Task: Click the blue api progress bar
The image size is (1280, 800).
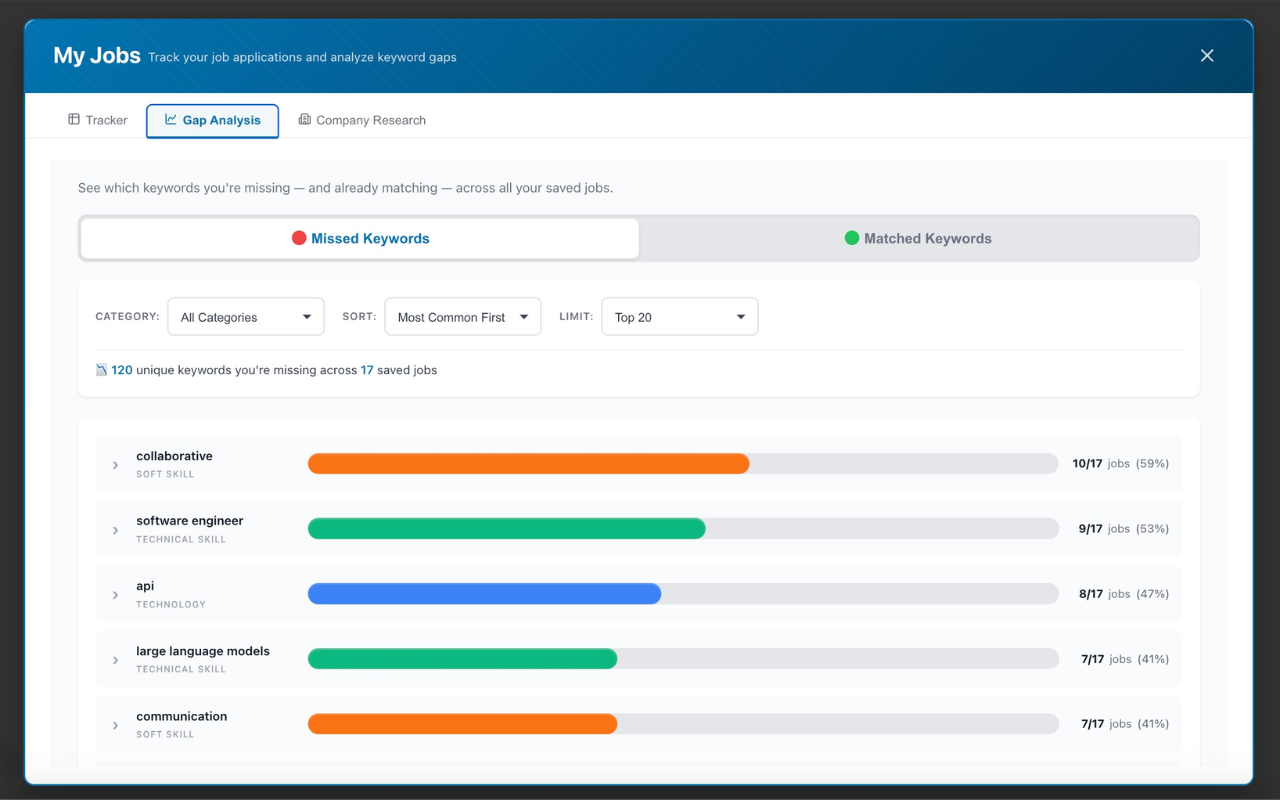Action: (484, 593)
